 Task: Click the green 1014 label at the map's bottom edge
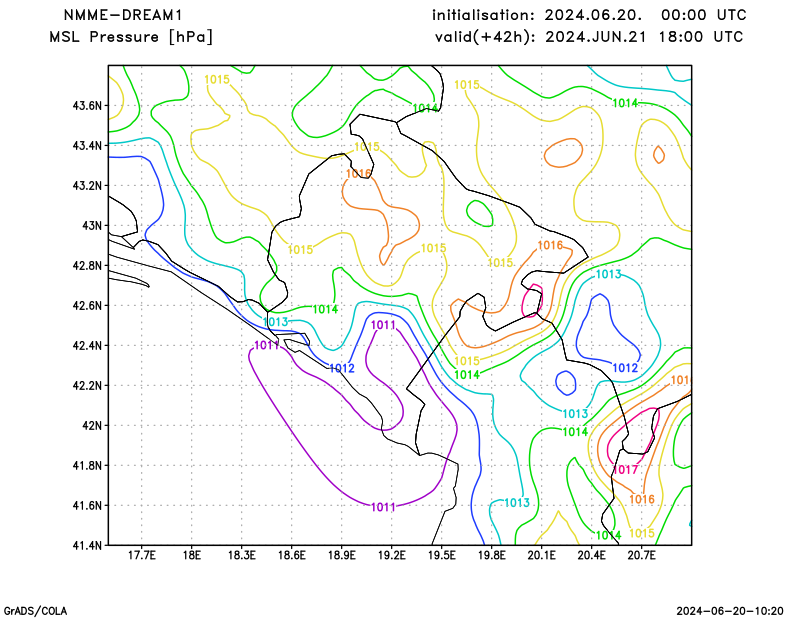point(609,535)
